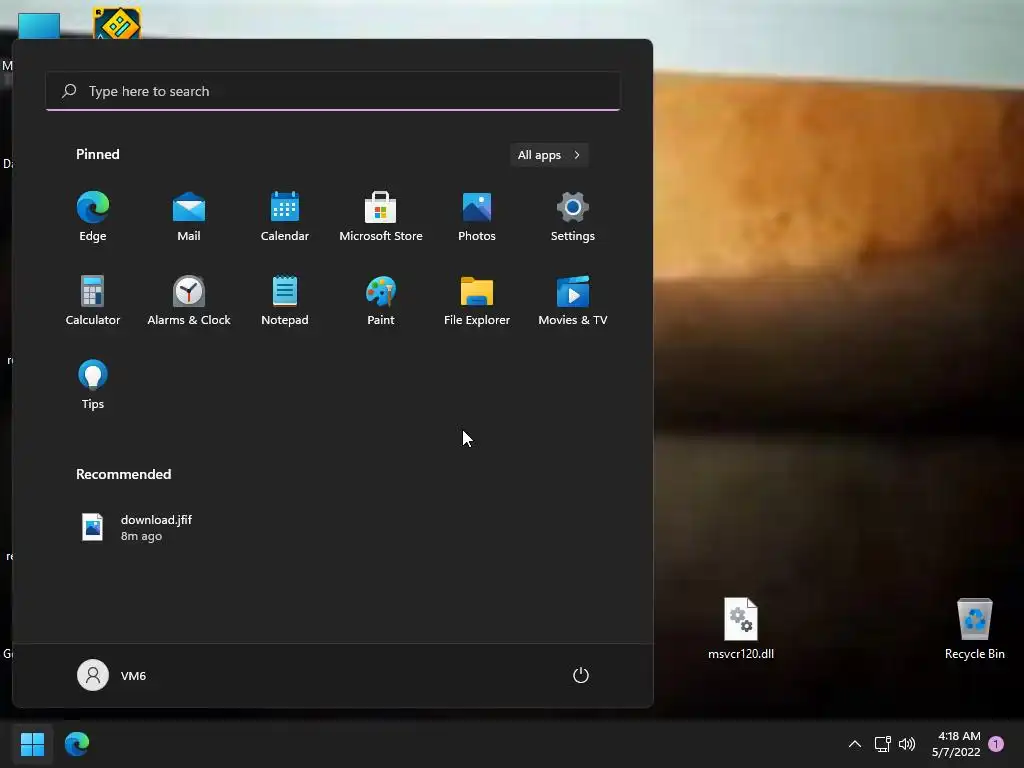This screenshot has height=768, width=1024.
Task: Show All apps list
Action: point(549,155)
